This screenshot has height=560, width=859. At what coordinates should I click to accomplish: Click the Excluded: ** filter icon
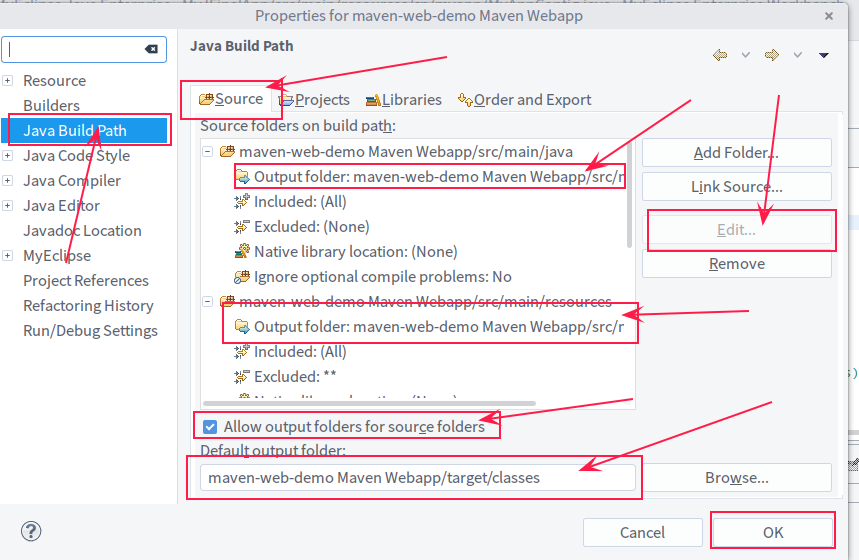[242, 376]
